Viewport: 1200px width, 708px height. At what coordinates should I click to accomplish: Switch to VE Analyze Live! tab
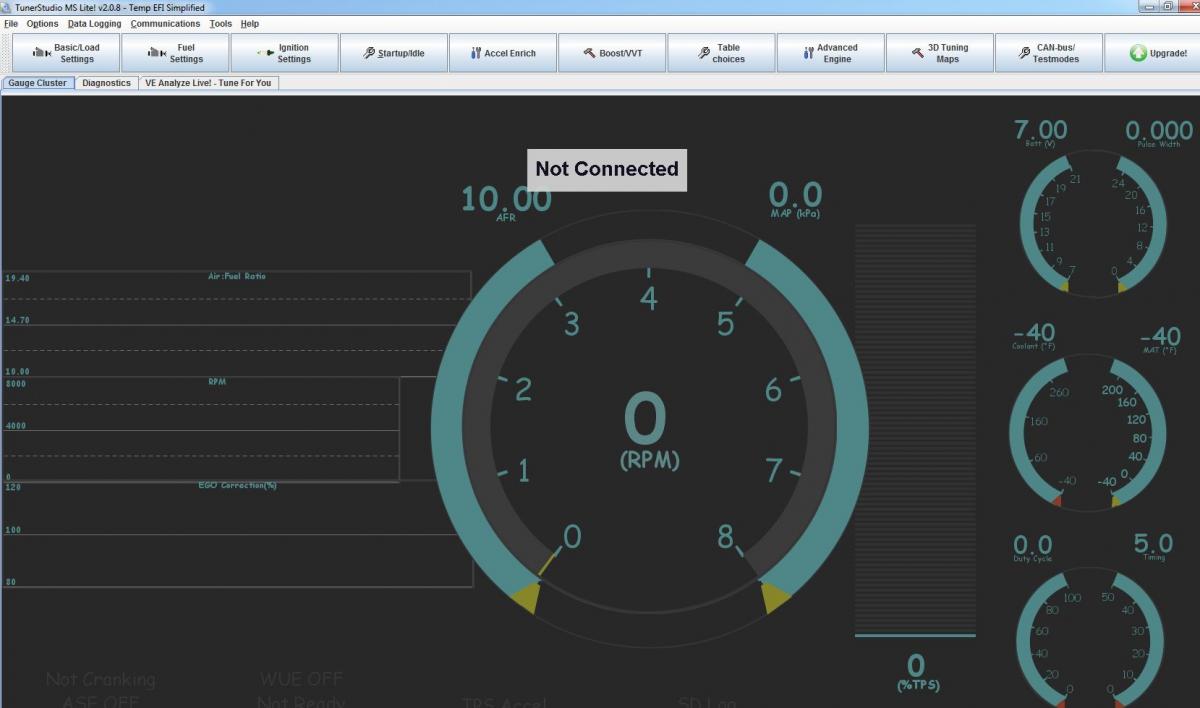click(208, 83)
